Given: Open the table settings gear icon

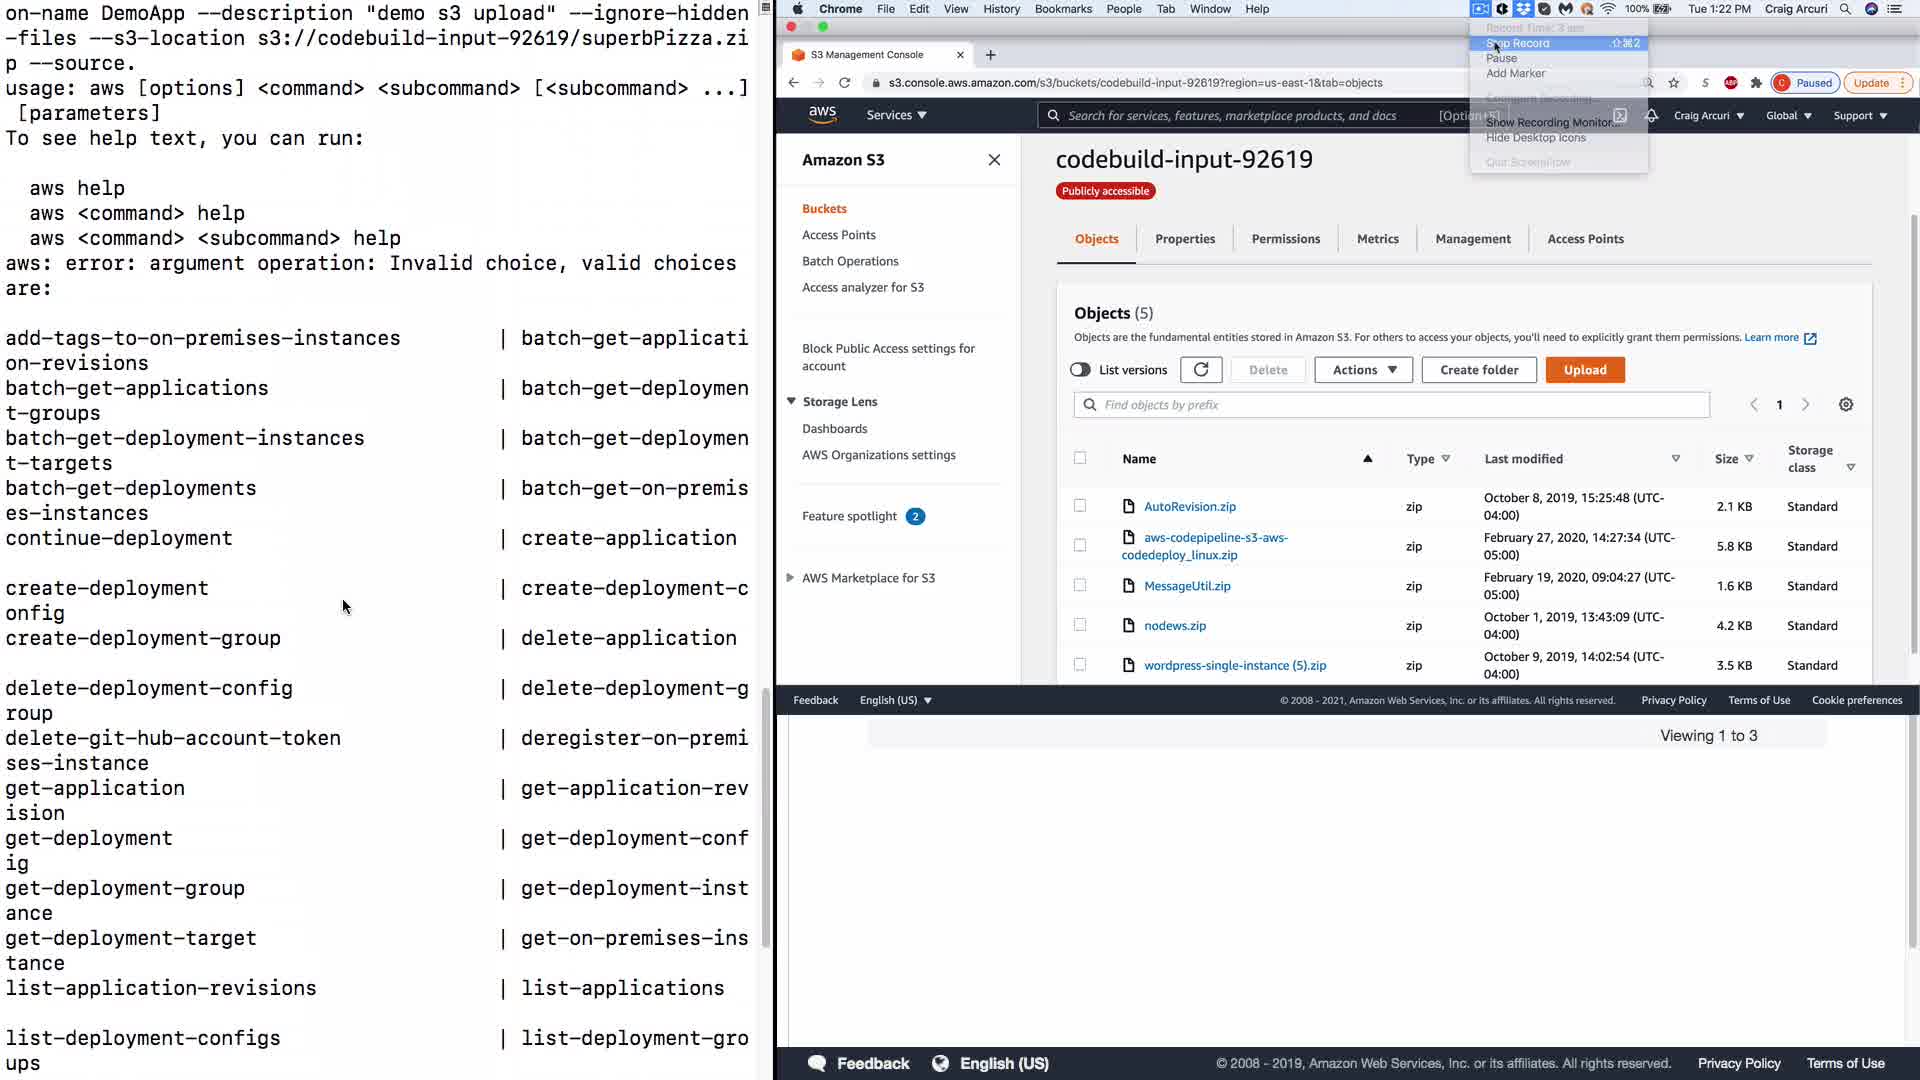Looking at the screenshot, I should click(x=1846, y=405).
